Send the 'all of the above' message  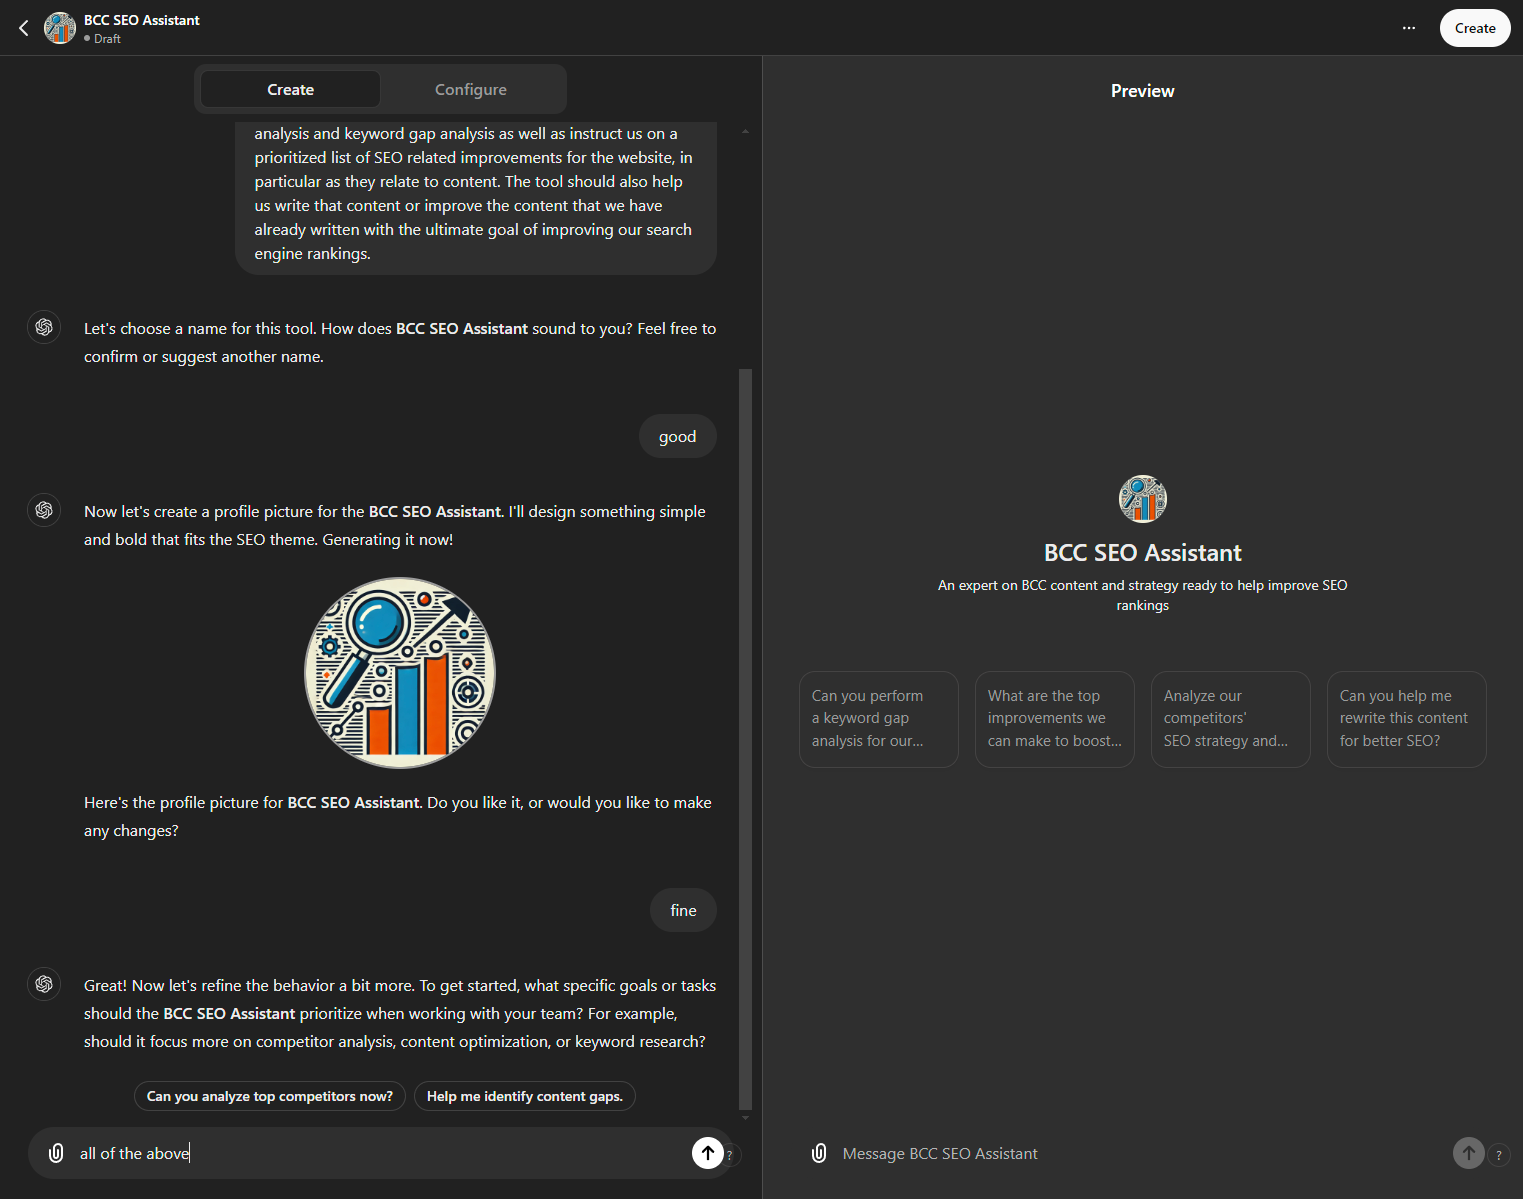click(708, 1153)
